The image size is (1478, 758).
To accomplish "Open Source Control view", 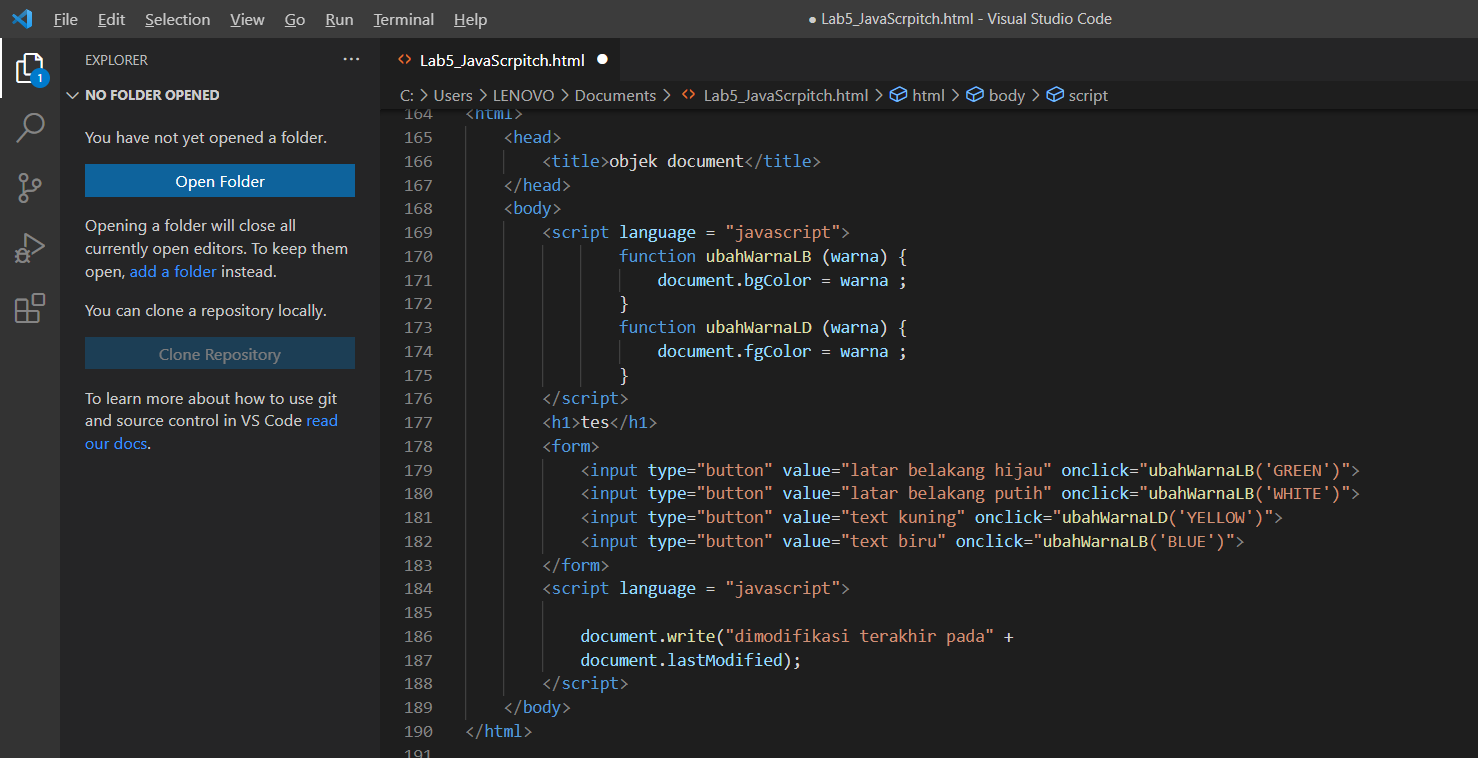I will (29, 188).
